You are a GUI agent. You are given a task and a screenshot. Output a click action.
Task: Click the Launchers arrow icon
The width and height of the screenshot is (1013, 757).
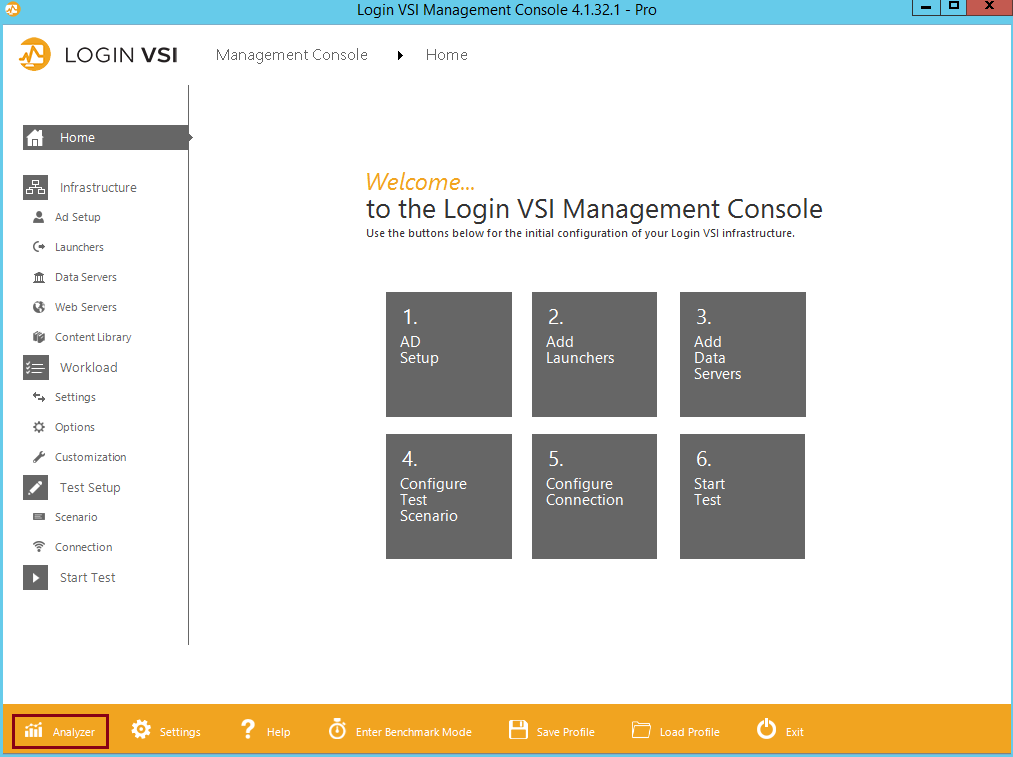click(39, 247)
